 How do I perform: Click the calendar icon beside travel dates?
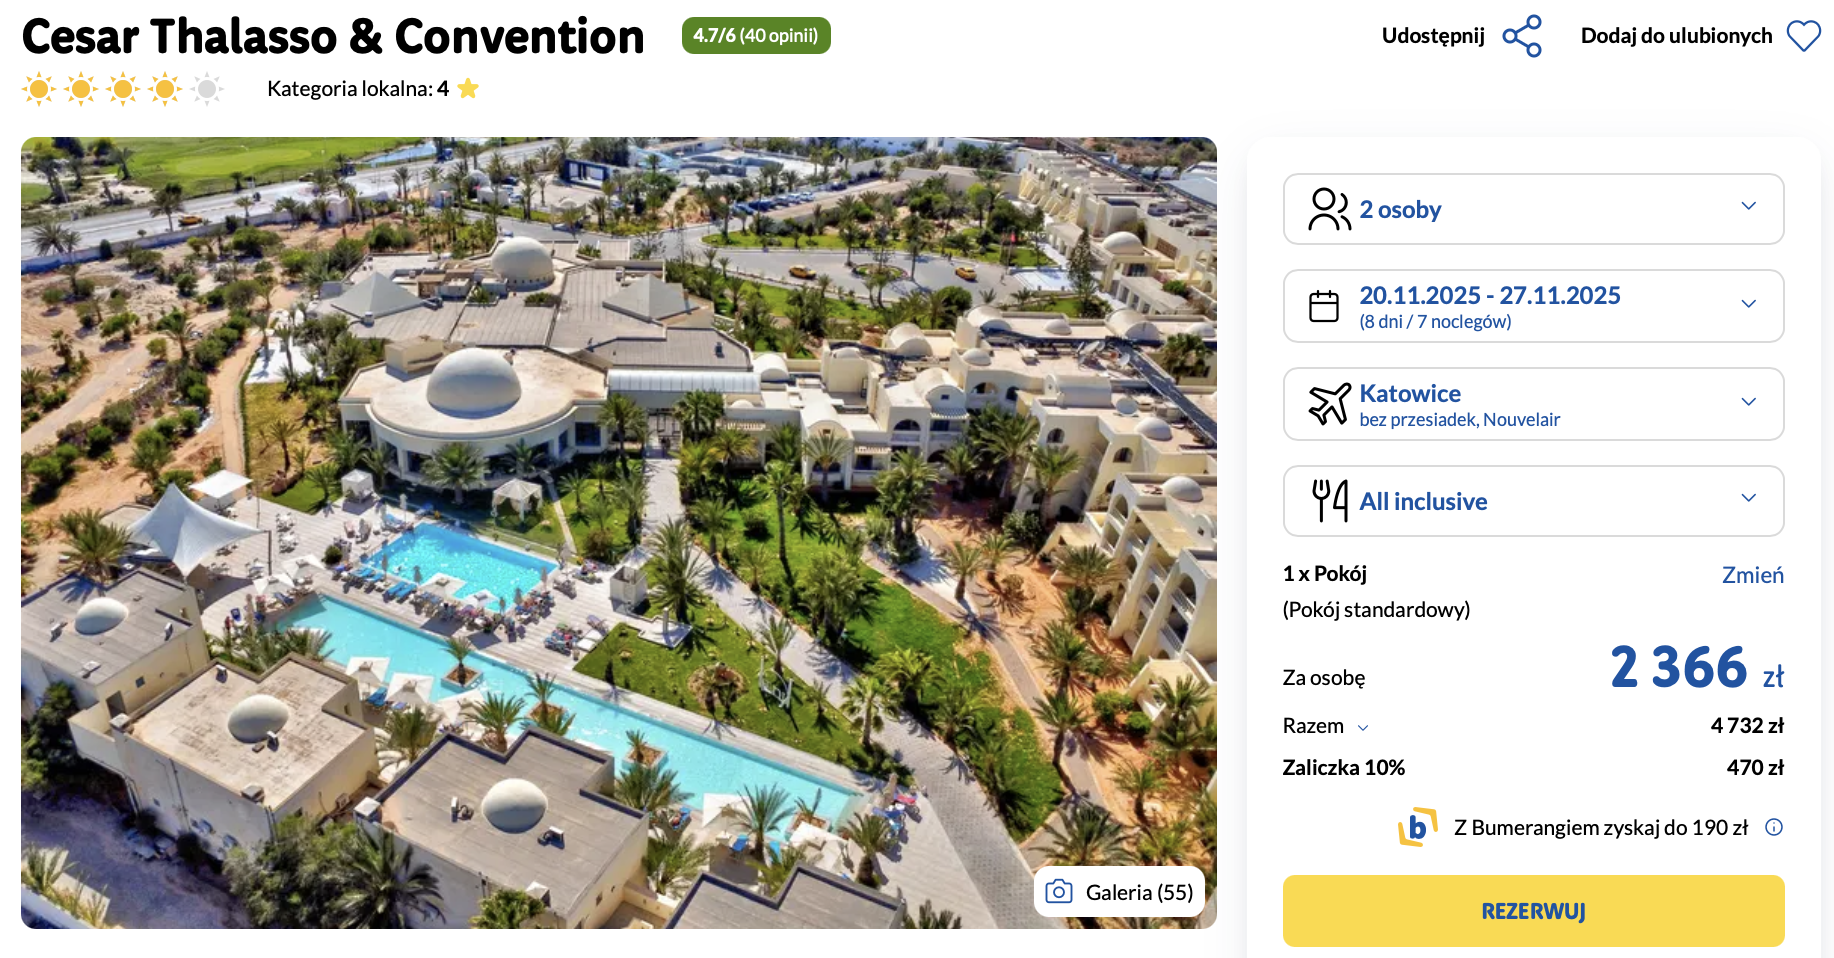point(1324,306)
